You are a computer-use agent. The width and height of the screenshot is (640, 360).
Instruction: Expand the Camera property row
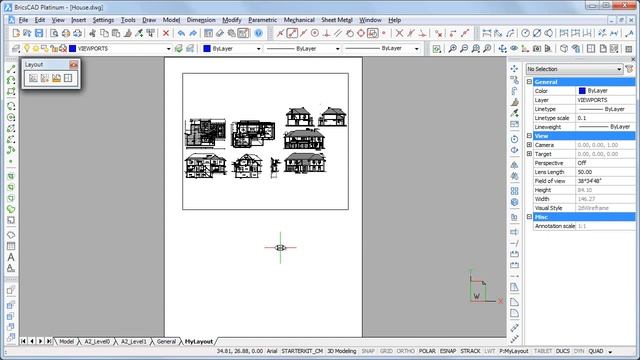[529, 145]
